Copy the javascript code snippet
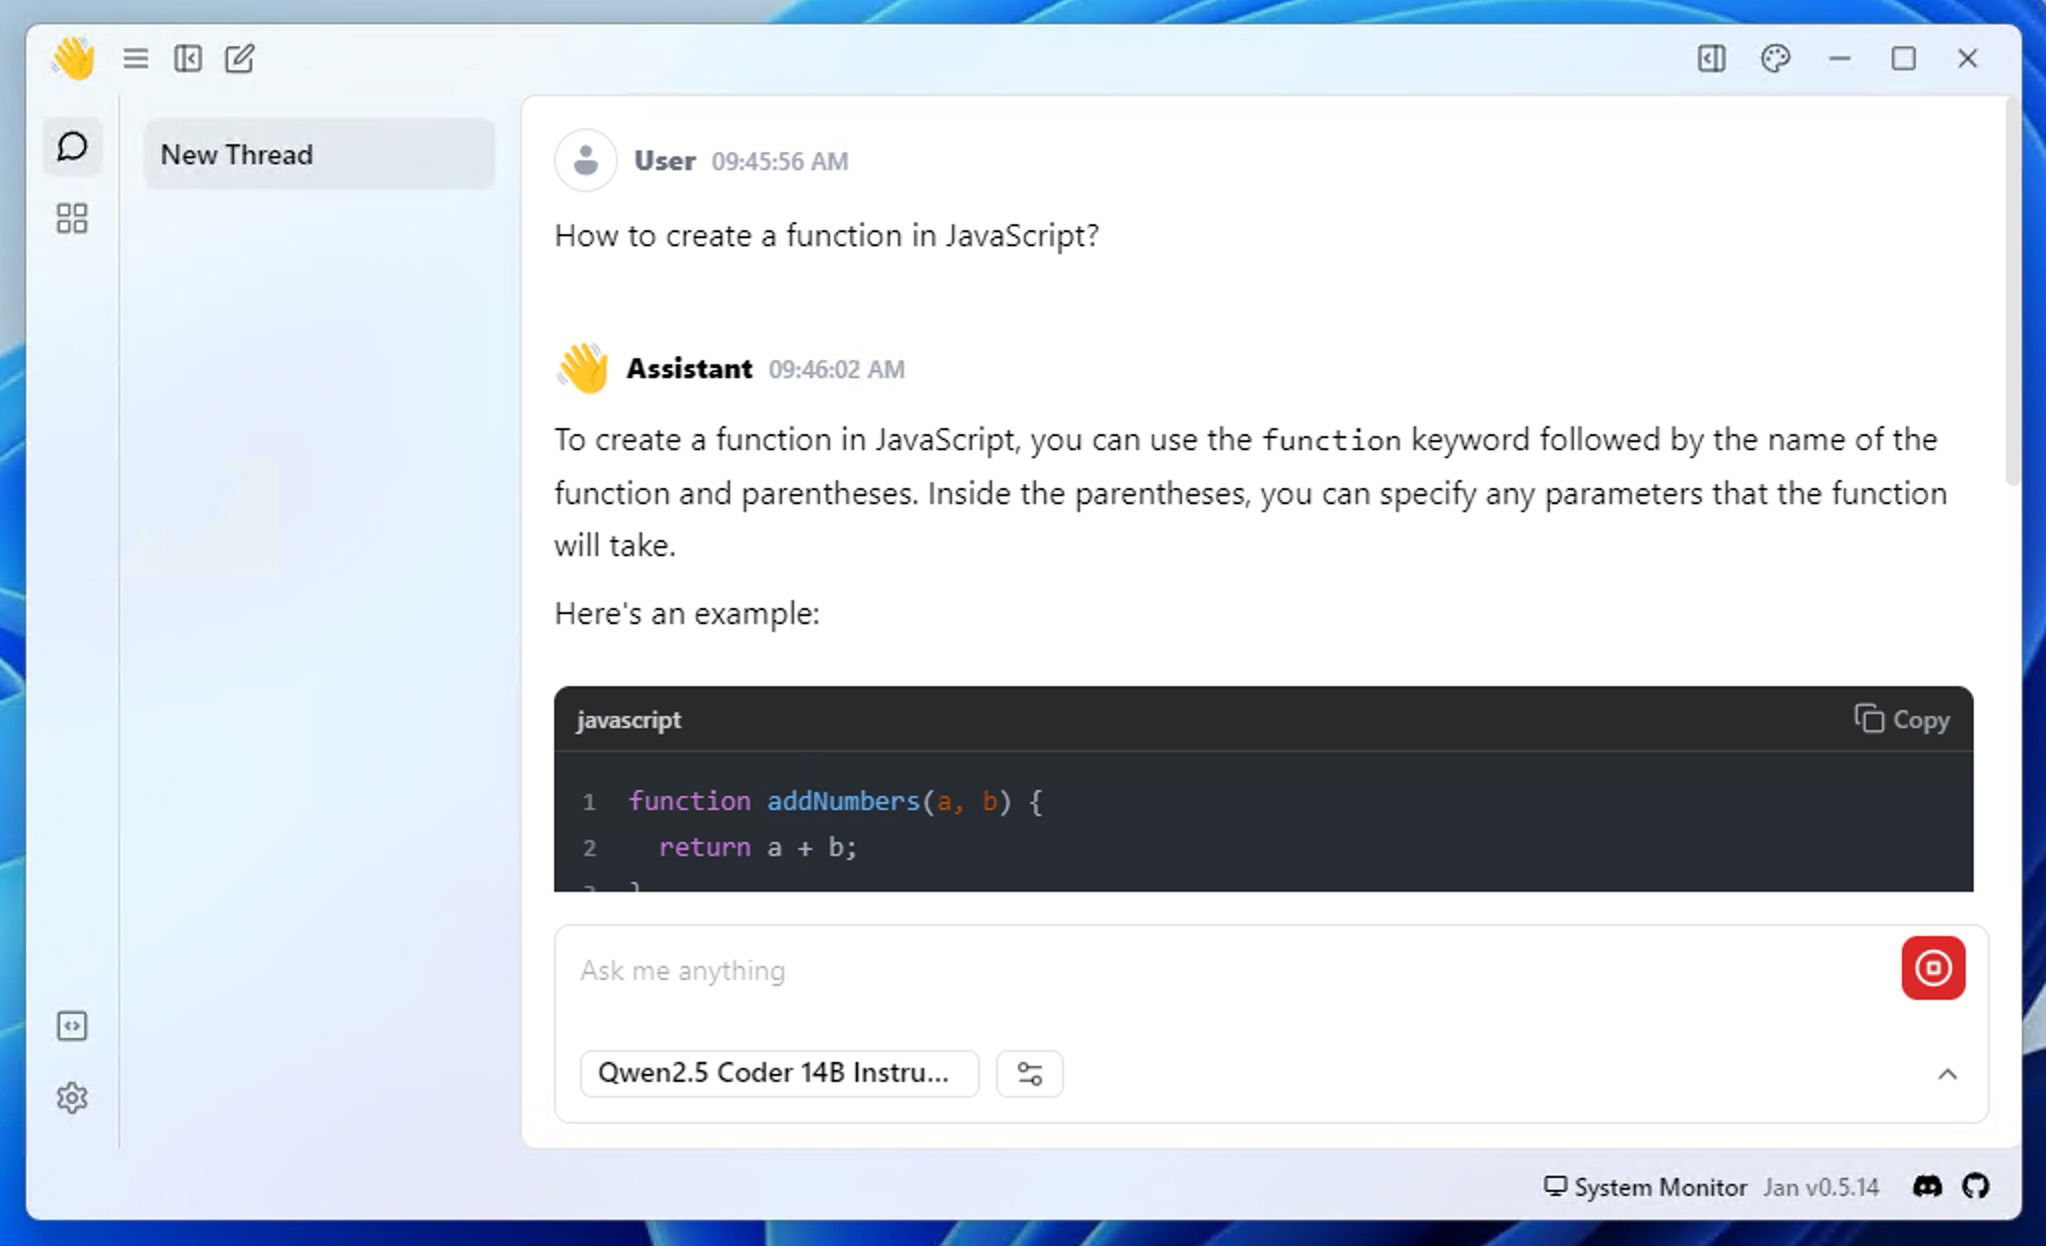The height and width of the screenshot is (1246, 2046). click(1901, 719)
